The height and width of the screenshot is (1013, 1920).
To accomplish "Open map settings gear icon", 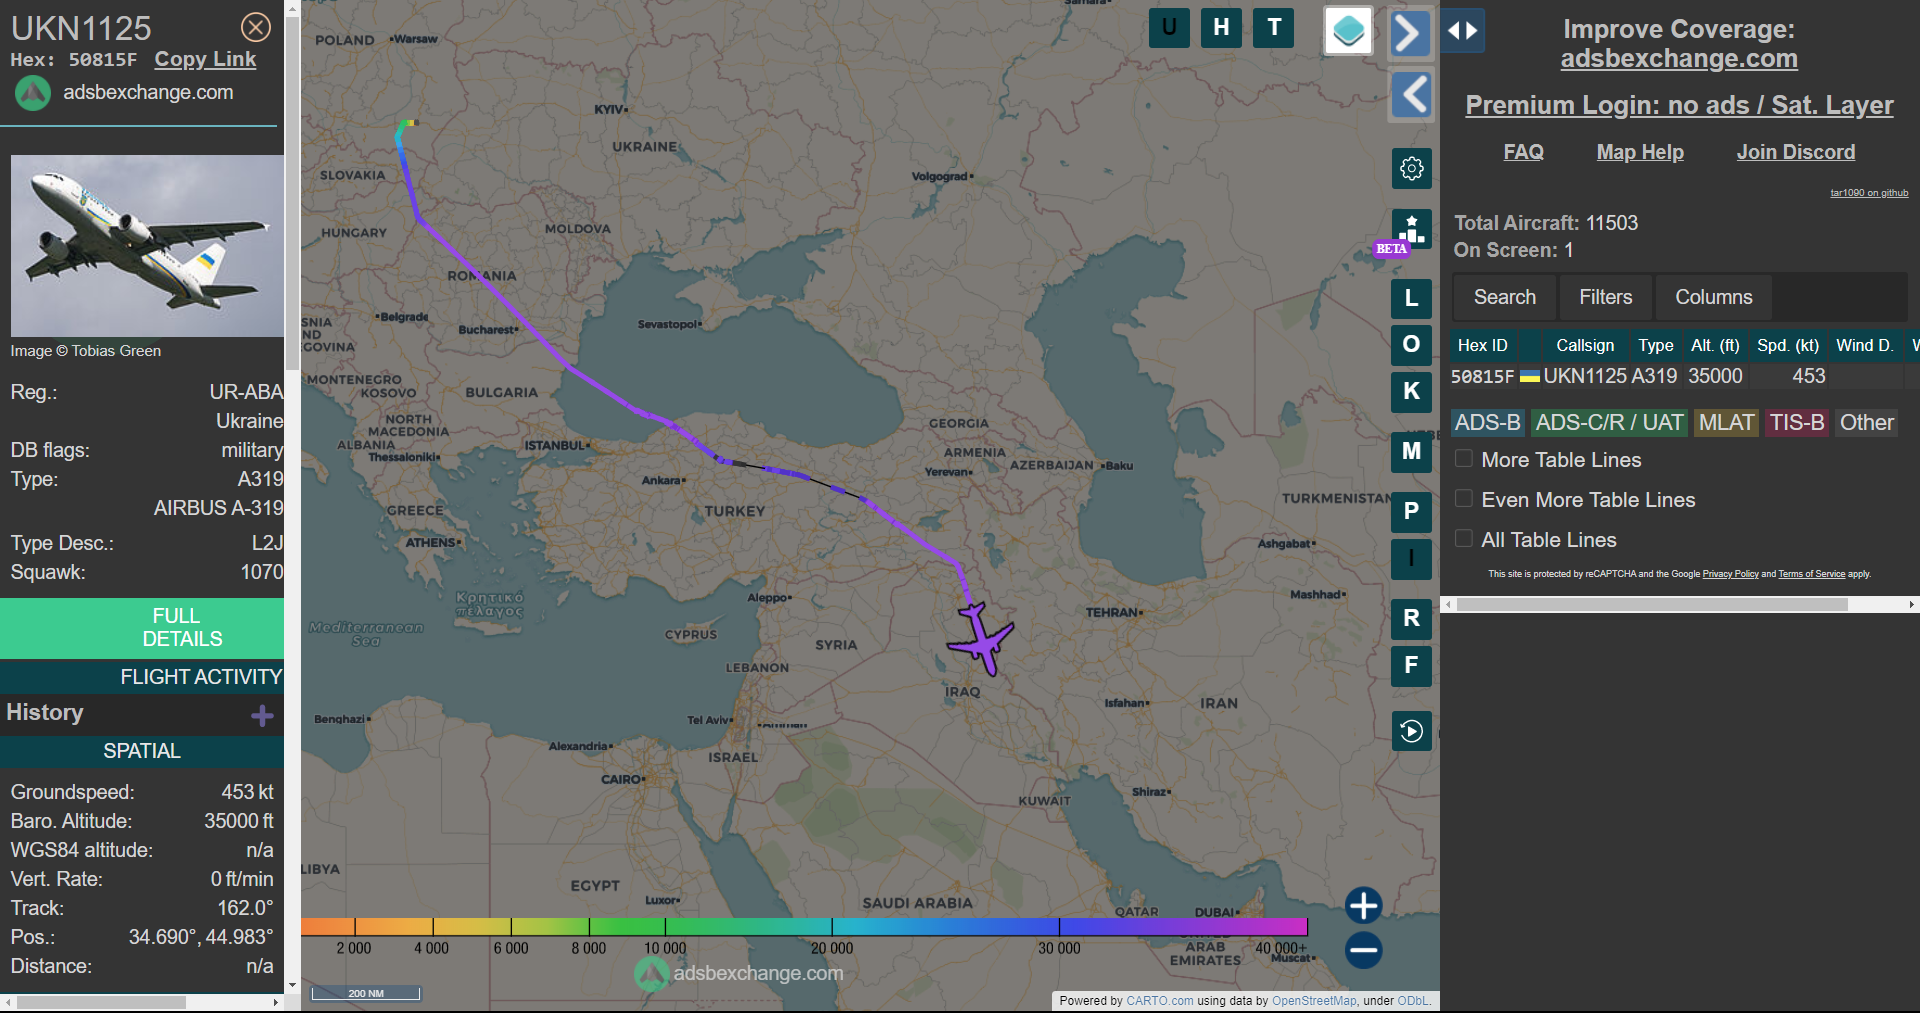I will click(x=1412, y=169).
